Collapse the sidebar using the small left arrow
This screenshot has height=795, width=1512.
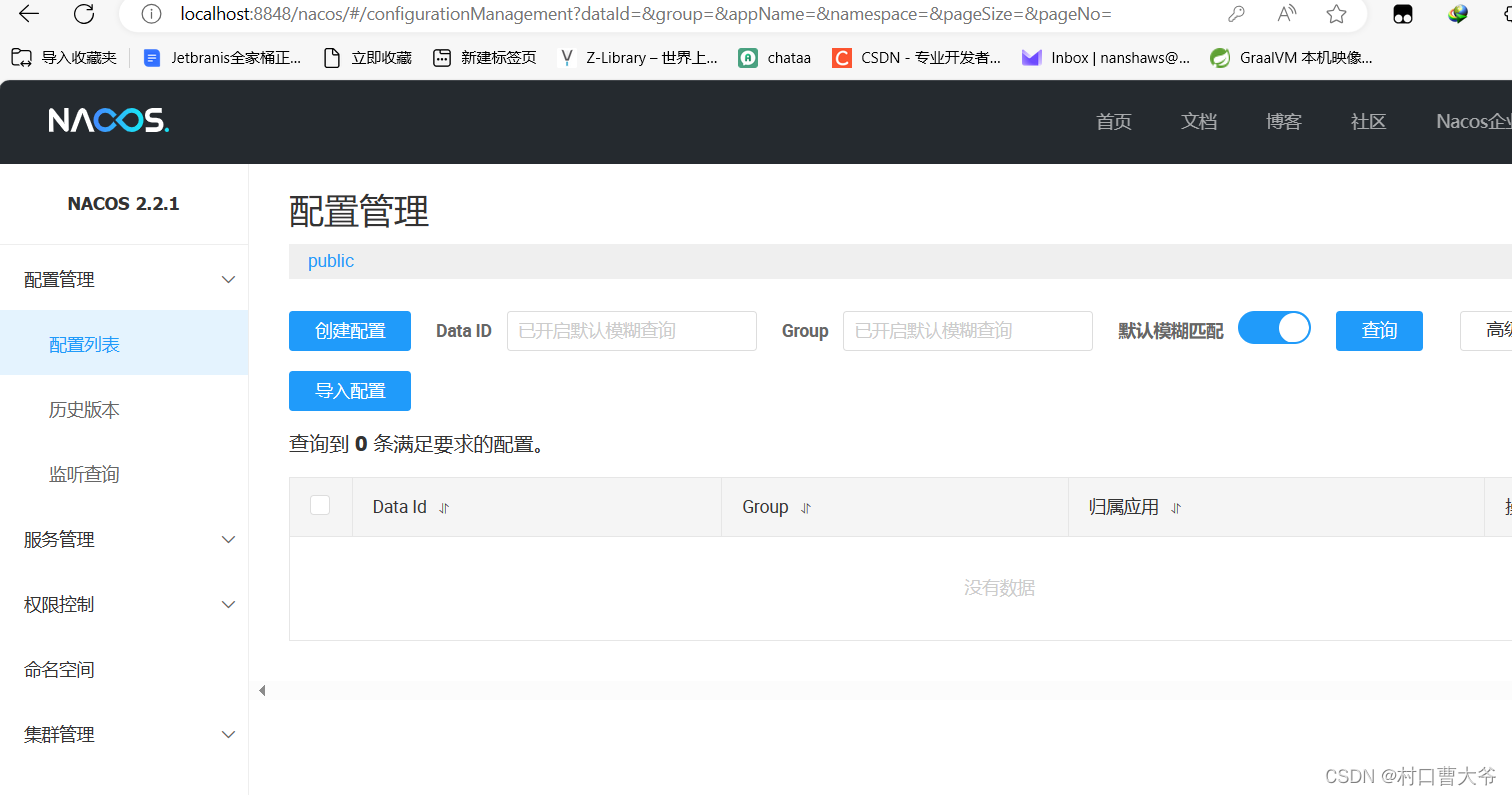click(261, 689)
